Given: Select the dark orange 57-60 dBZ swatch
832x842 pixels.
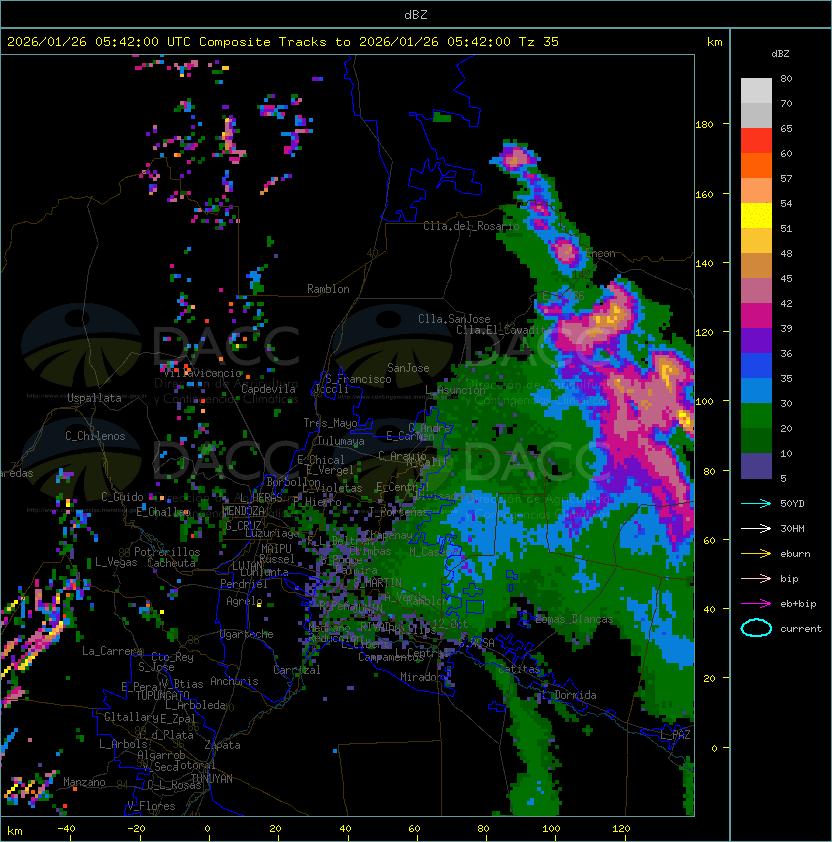Looking at the screenshot, I should 756,166.
